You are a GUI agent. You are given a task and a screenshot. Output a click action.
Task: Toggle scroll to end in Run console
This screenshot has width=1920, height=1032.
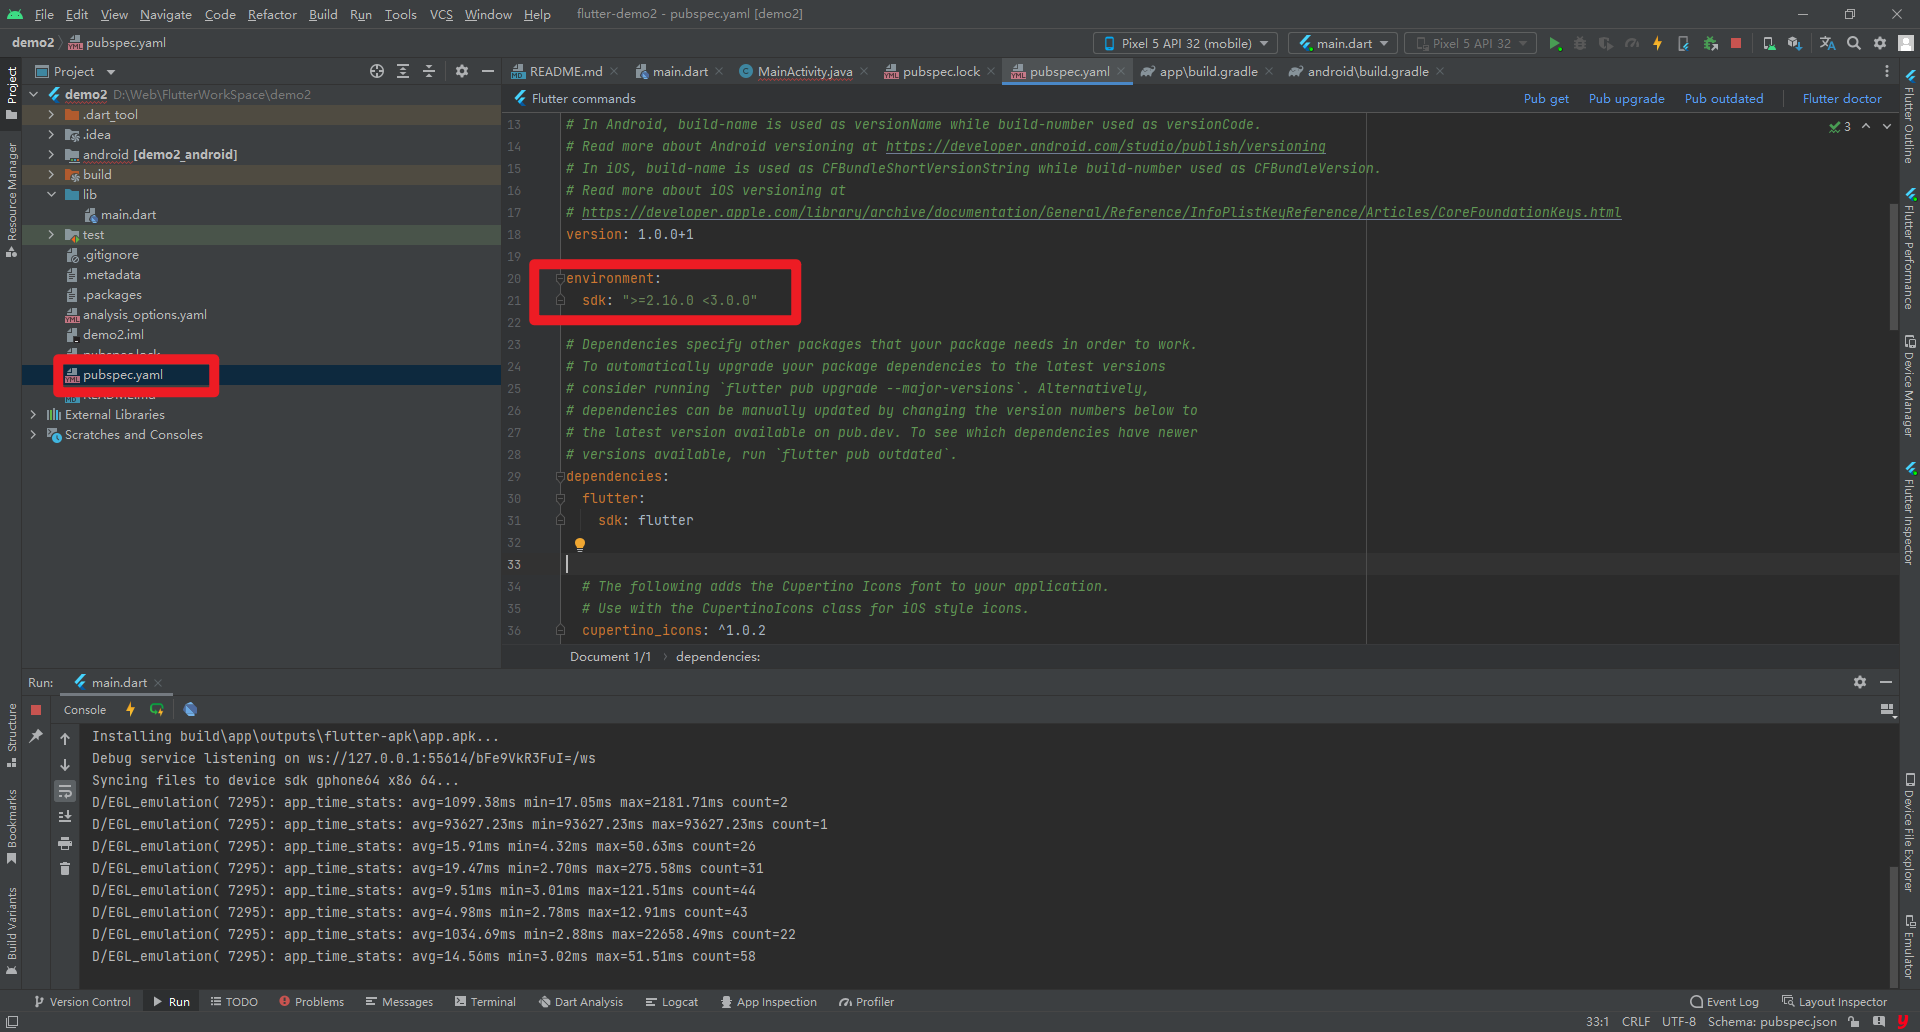(x=65, y=817)
